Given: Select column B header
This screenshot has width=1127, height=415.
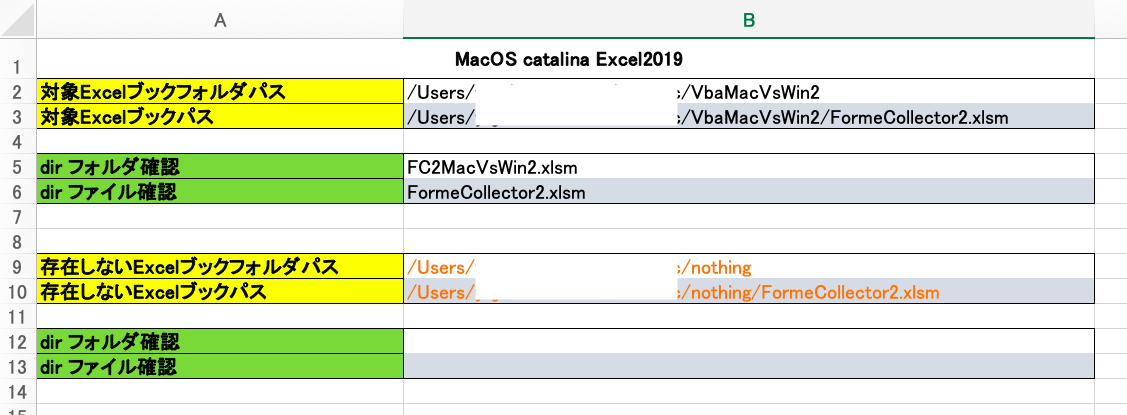Looking at the screenshot, I should (749, 19).
